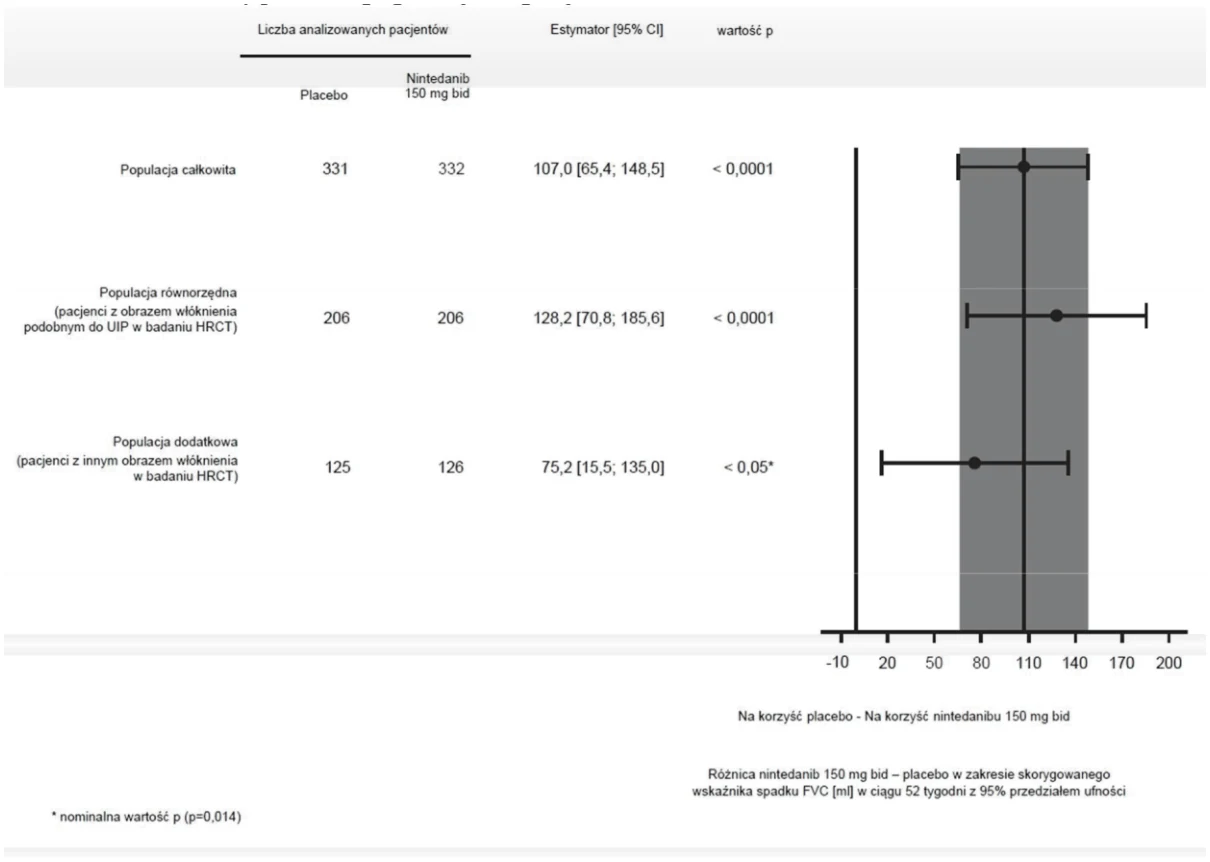The width and height of the screenshot is (1210, 862).
Task: Click the Populacja całkowita point estimate dot
Action: tap(1023, 166)
